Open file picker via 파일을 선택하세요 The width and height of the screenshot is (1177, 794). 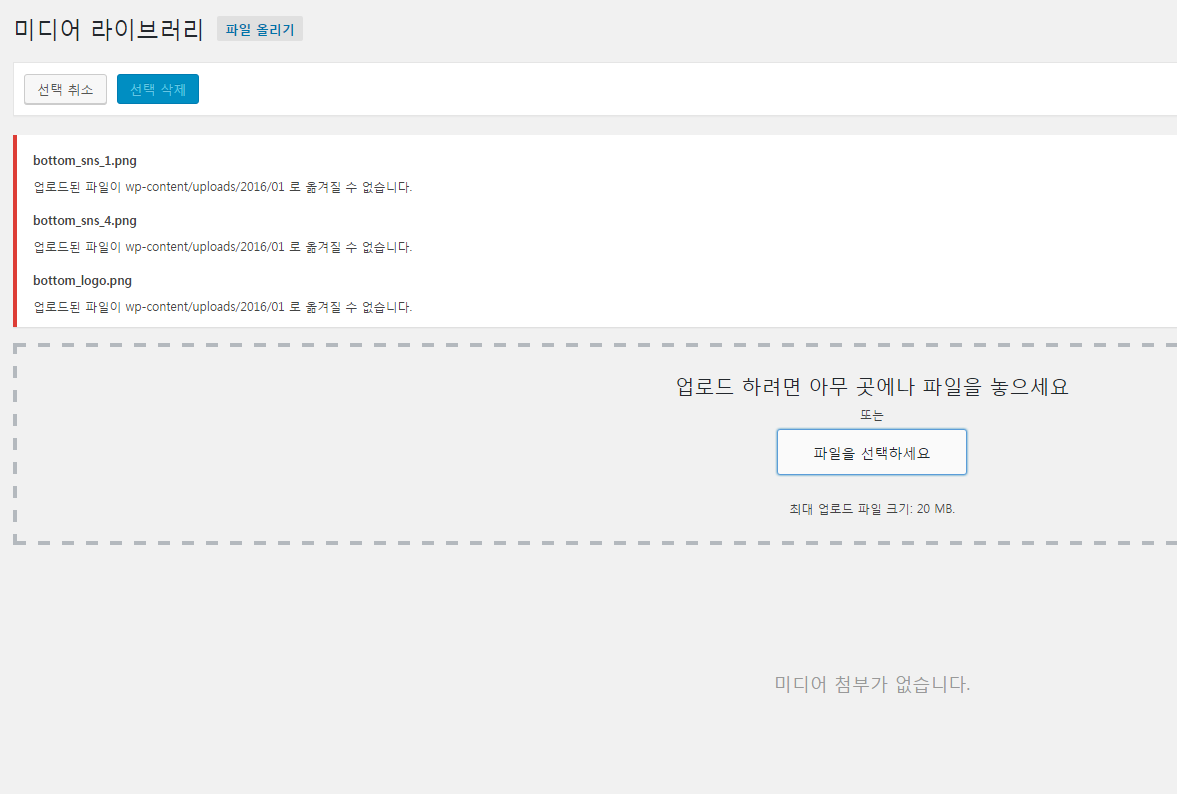point(871,452)
